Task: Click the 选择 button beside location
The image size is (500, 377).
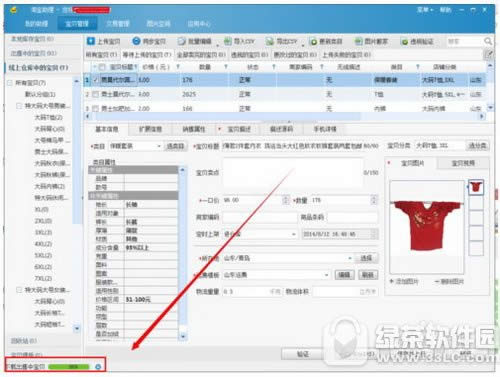Action: tap(366, 258)
